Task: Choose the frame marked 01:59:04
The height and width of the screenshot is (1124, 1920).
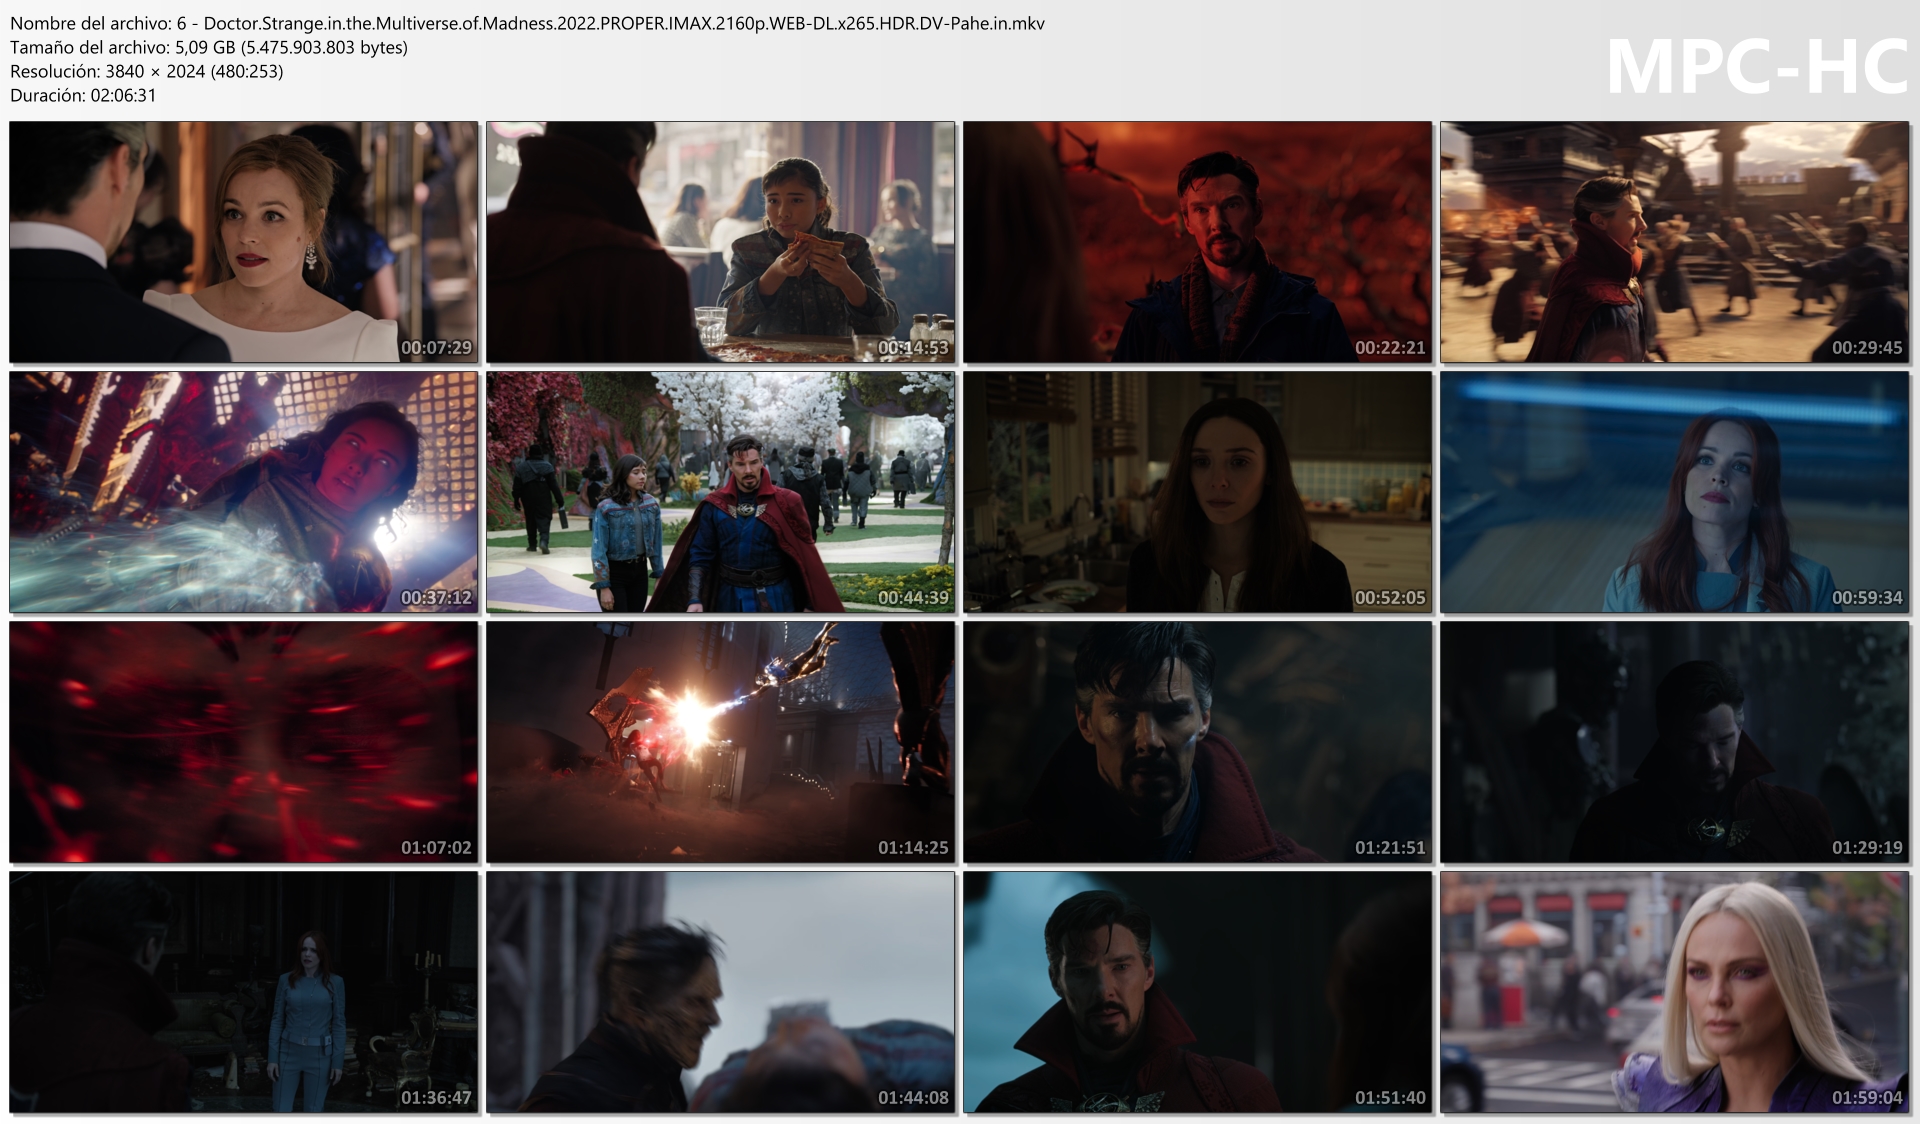Action: [1675, 992]
